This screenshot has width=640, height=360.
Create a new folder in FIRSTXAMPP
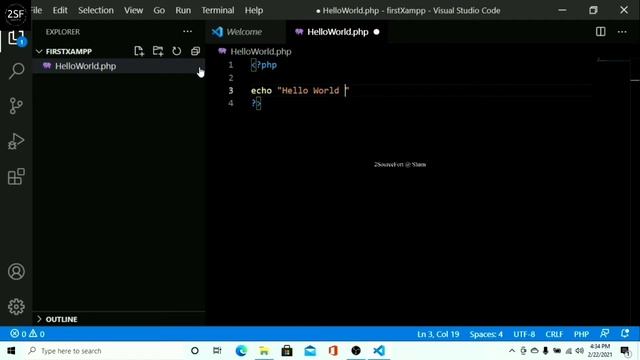(x=158, y=51)
